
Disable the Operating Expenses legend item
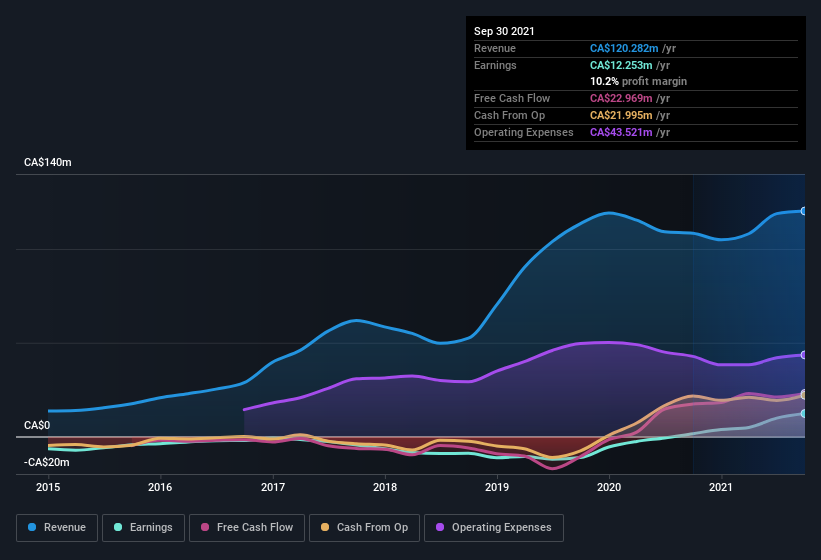(x=494, y=527)
